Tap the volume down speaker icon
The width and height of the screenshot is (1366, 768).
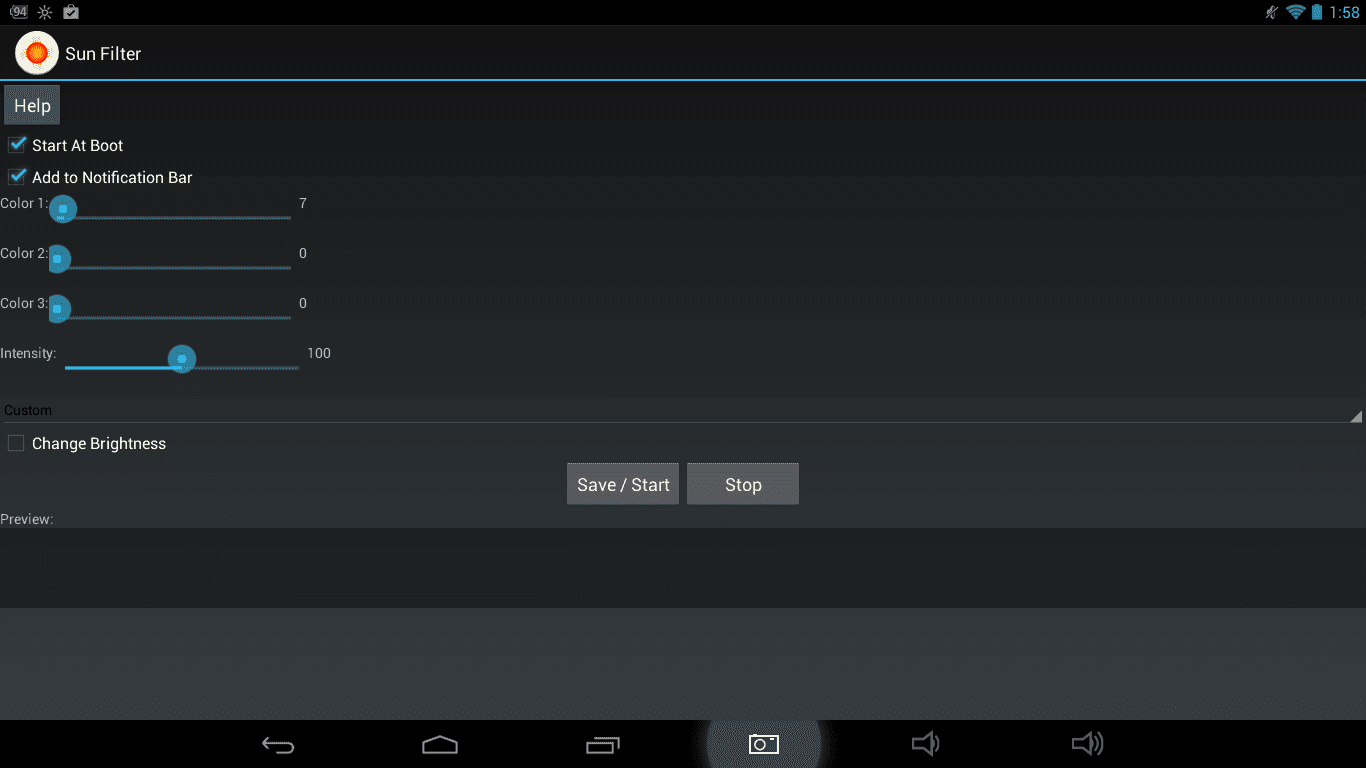[926, 743]
